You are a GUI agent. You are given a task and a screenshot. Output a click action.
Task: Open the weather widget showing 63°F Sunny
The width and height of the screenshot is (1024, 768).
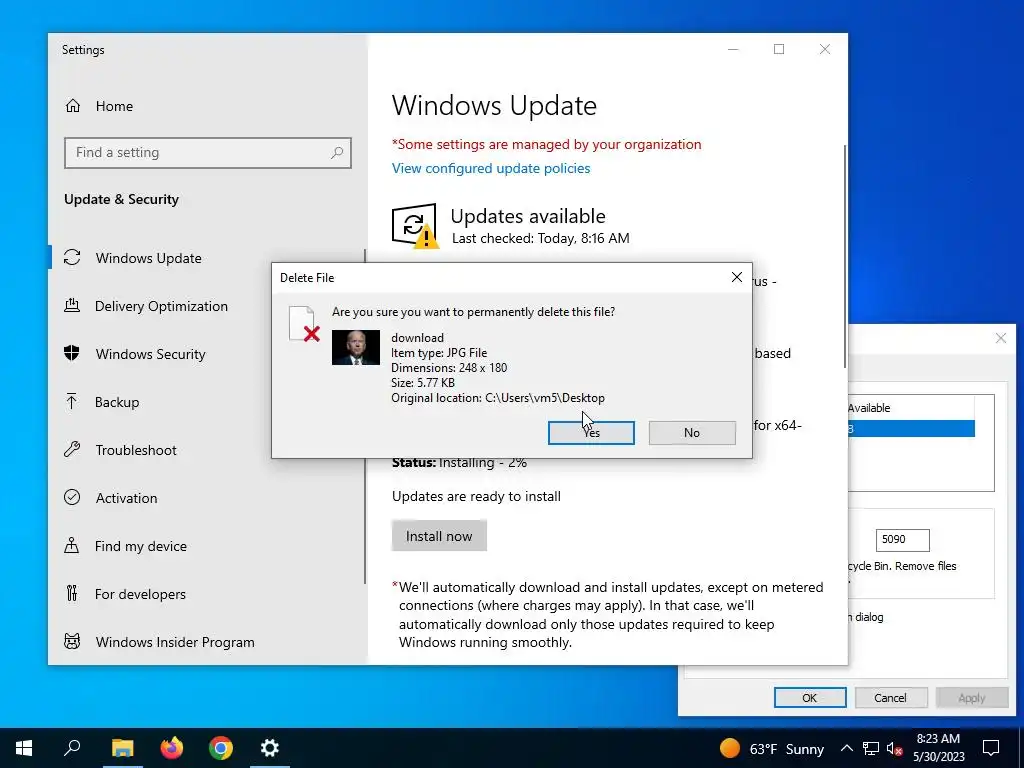click(771, 748)
